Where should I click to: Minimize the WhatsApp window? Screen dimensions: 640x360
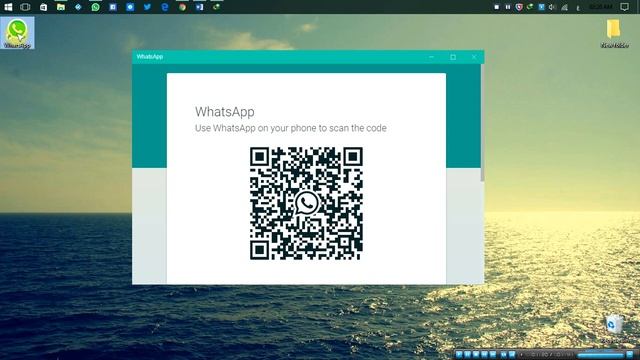coord(431,57)
